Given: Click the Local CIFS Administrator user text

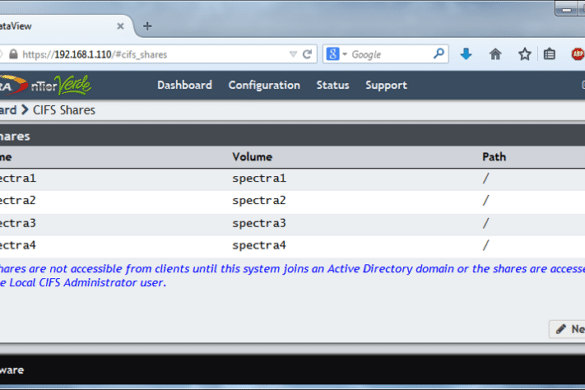Looking at the screenshot, I should (87, 283).
